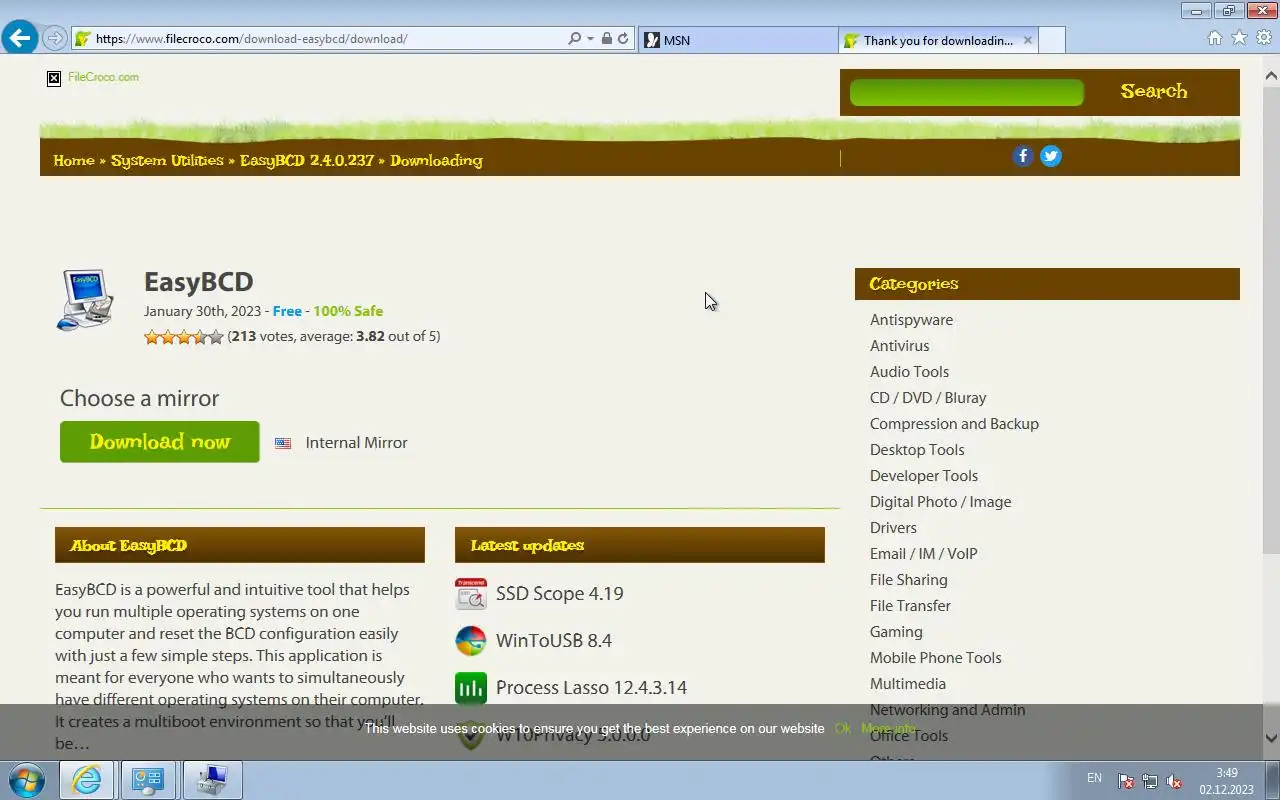Open the Audio Tools category
This screenshot has height=800, width=1280.
(x=909, y=372)
